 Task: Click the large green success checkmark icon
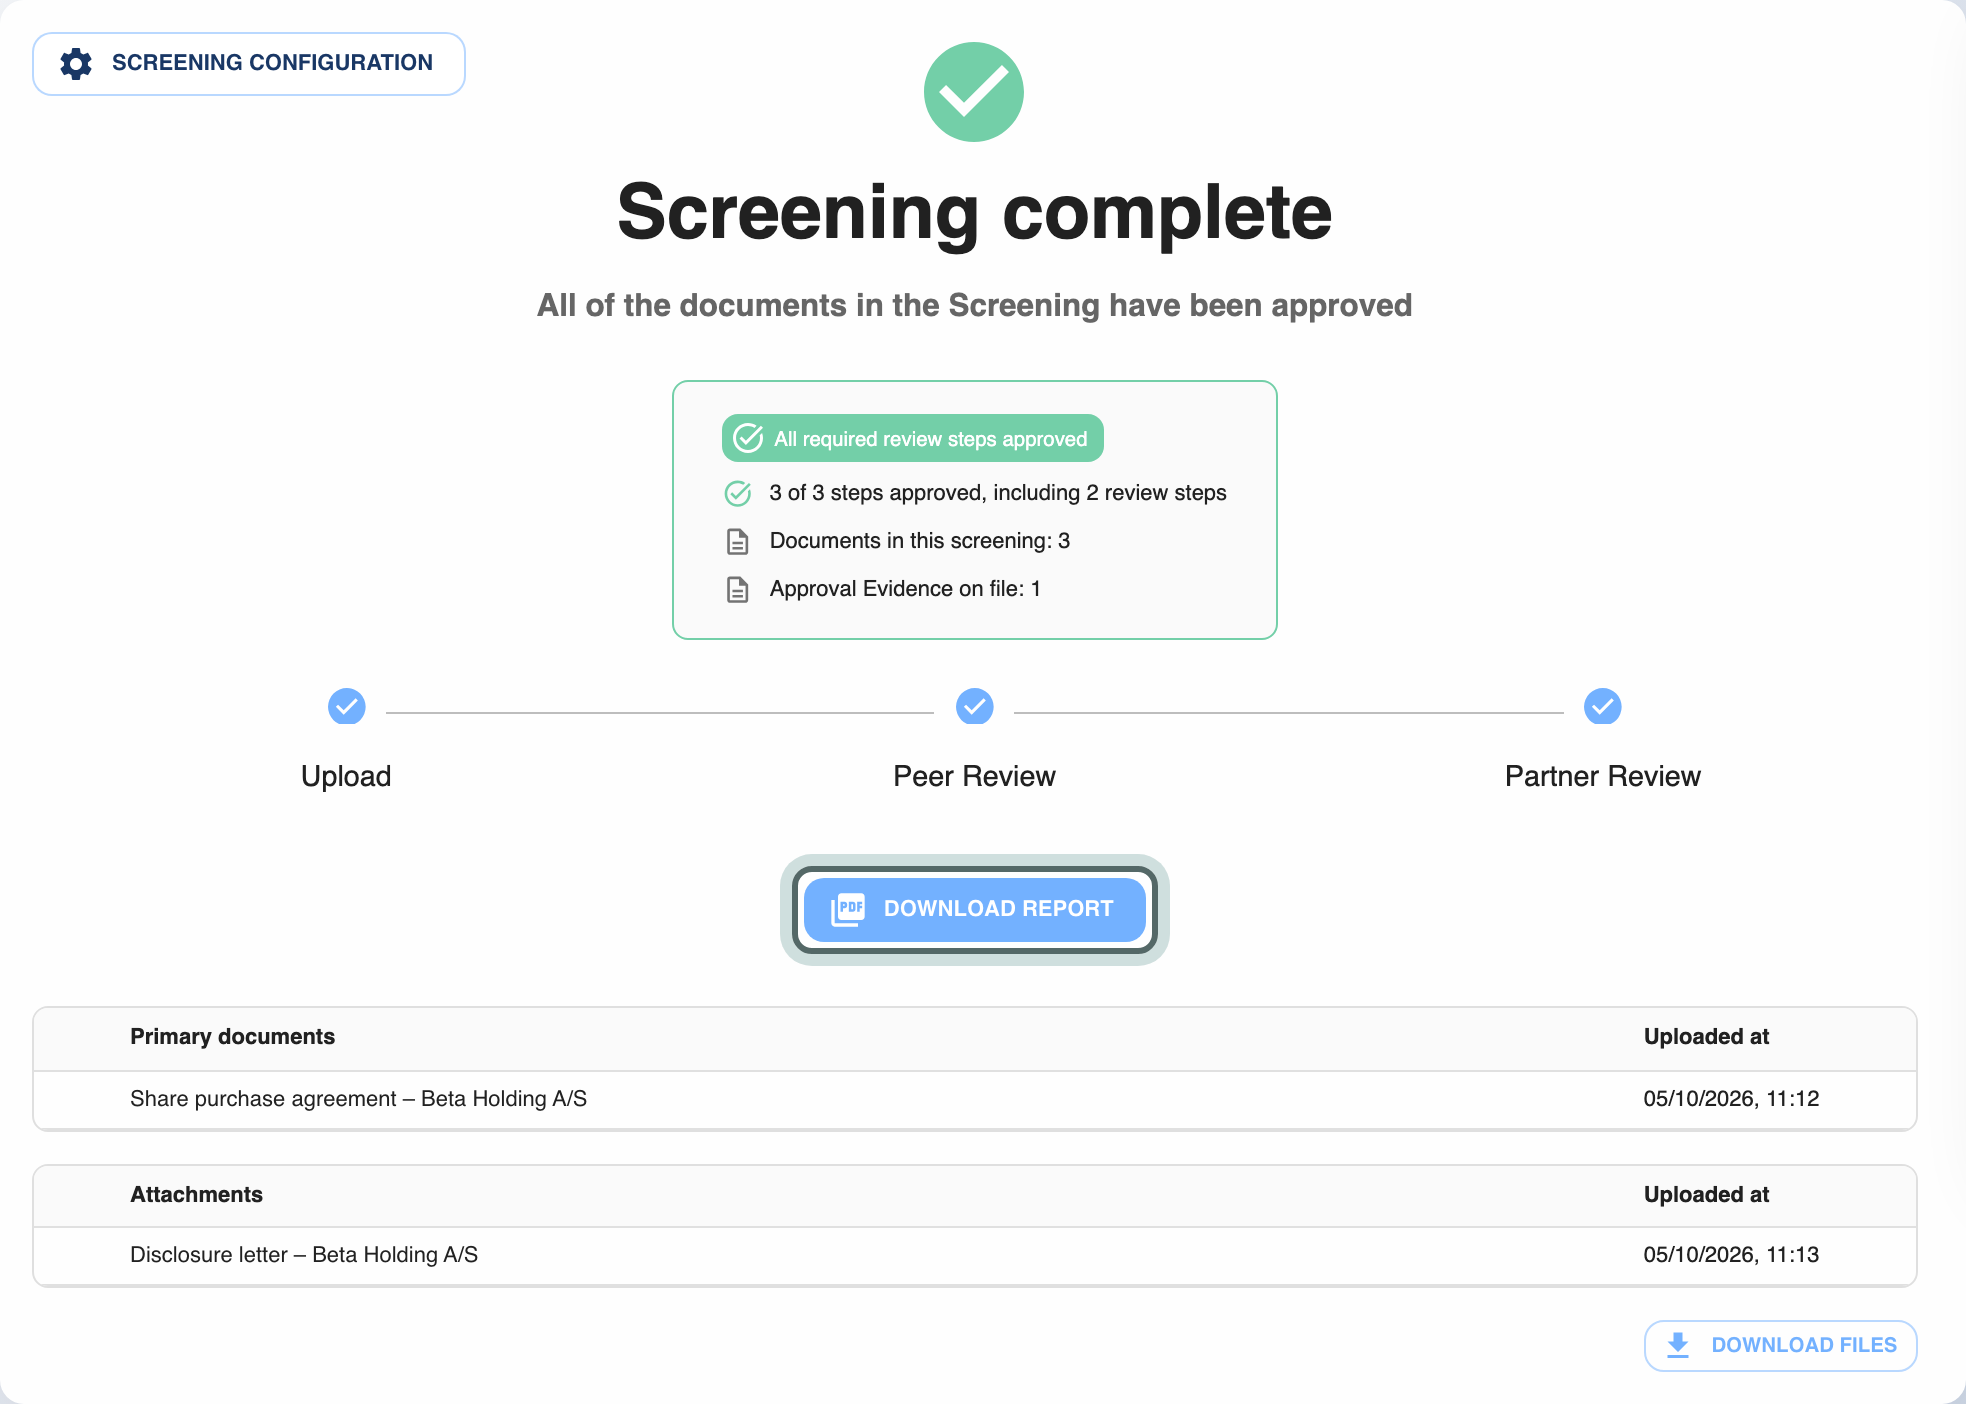click(x=974, y=92)
